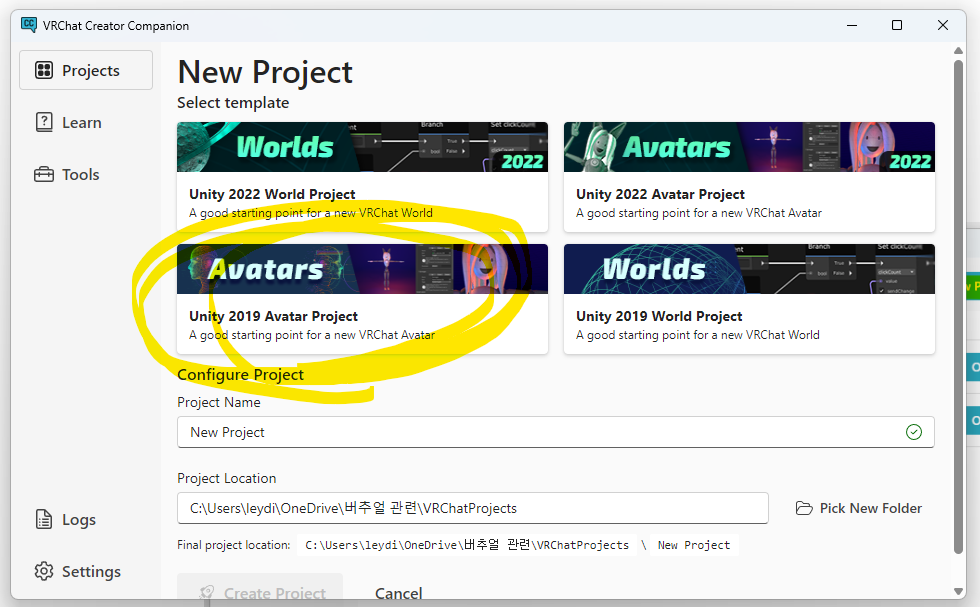Click the scrollbar down arrow
The height and width of the screenshot is (607, 980).
tap(959, 591)
